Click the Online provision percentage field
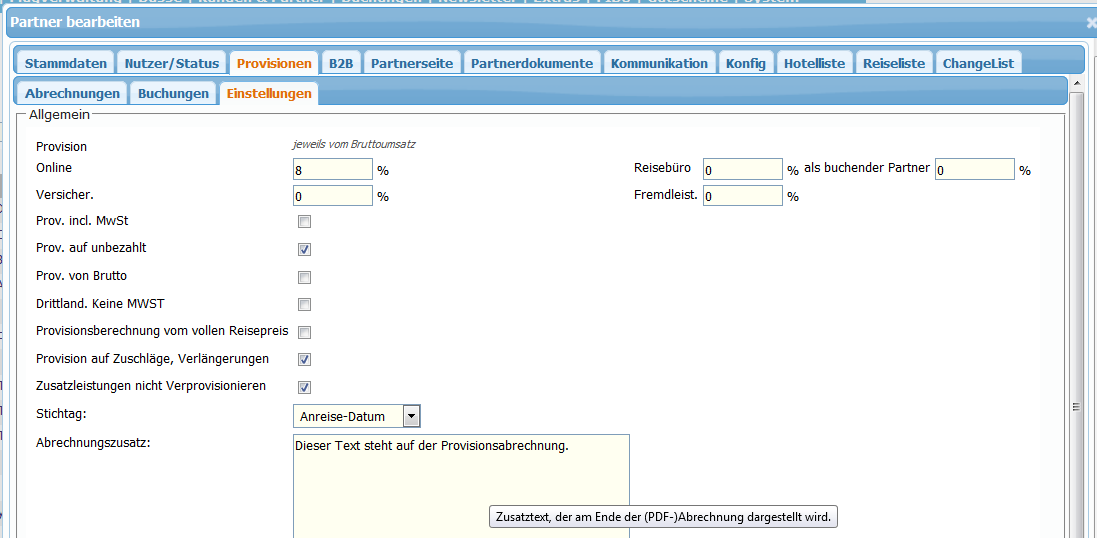Image resolution: width=1097 pixels, height=538 pixels. [332, 169]
